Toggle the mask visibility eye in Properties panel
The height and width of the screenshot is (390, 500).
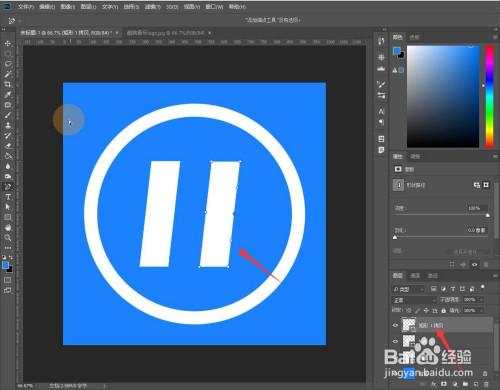[474, 264]
